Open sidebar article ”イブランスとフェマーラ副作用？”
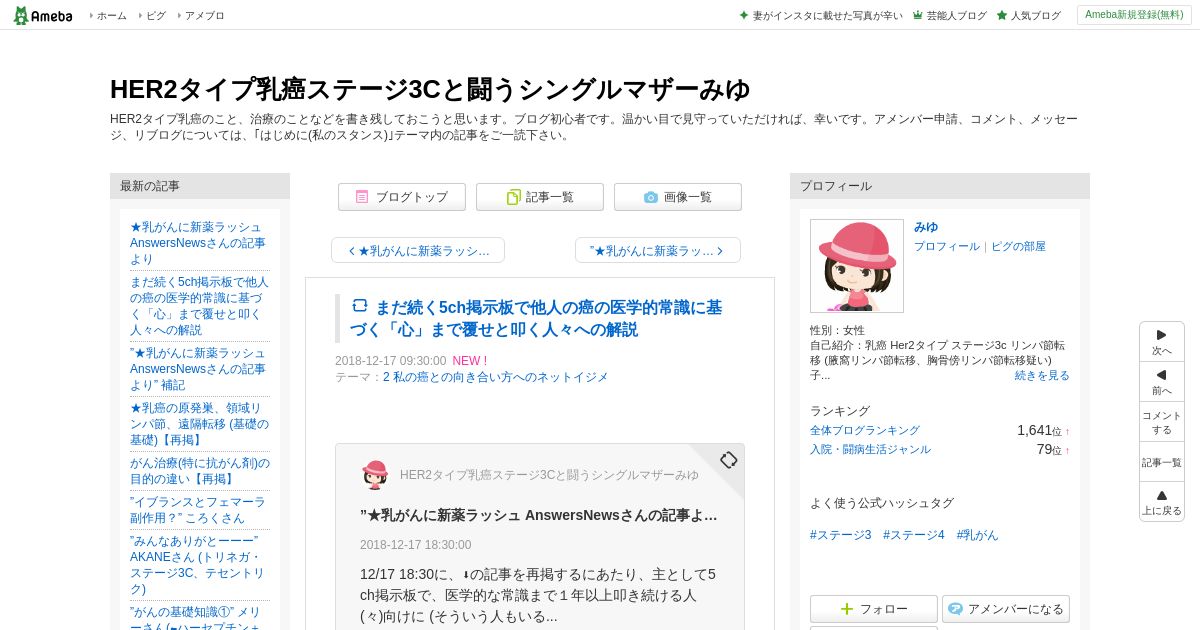This screenshot has width=1200, height=630. tap(198, 510)
